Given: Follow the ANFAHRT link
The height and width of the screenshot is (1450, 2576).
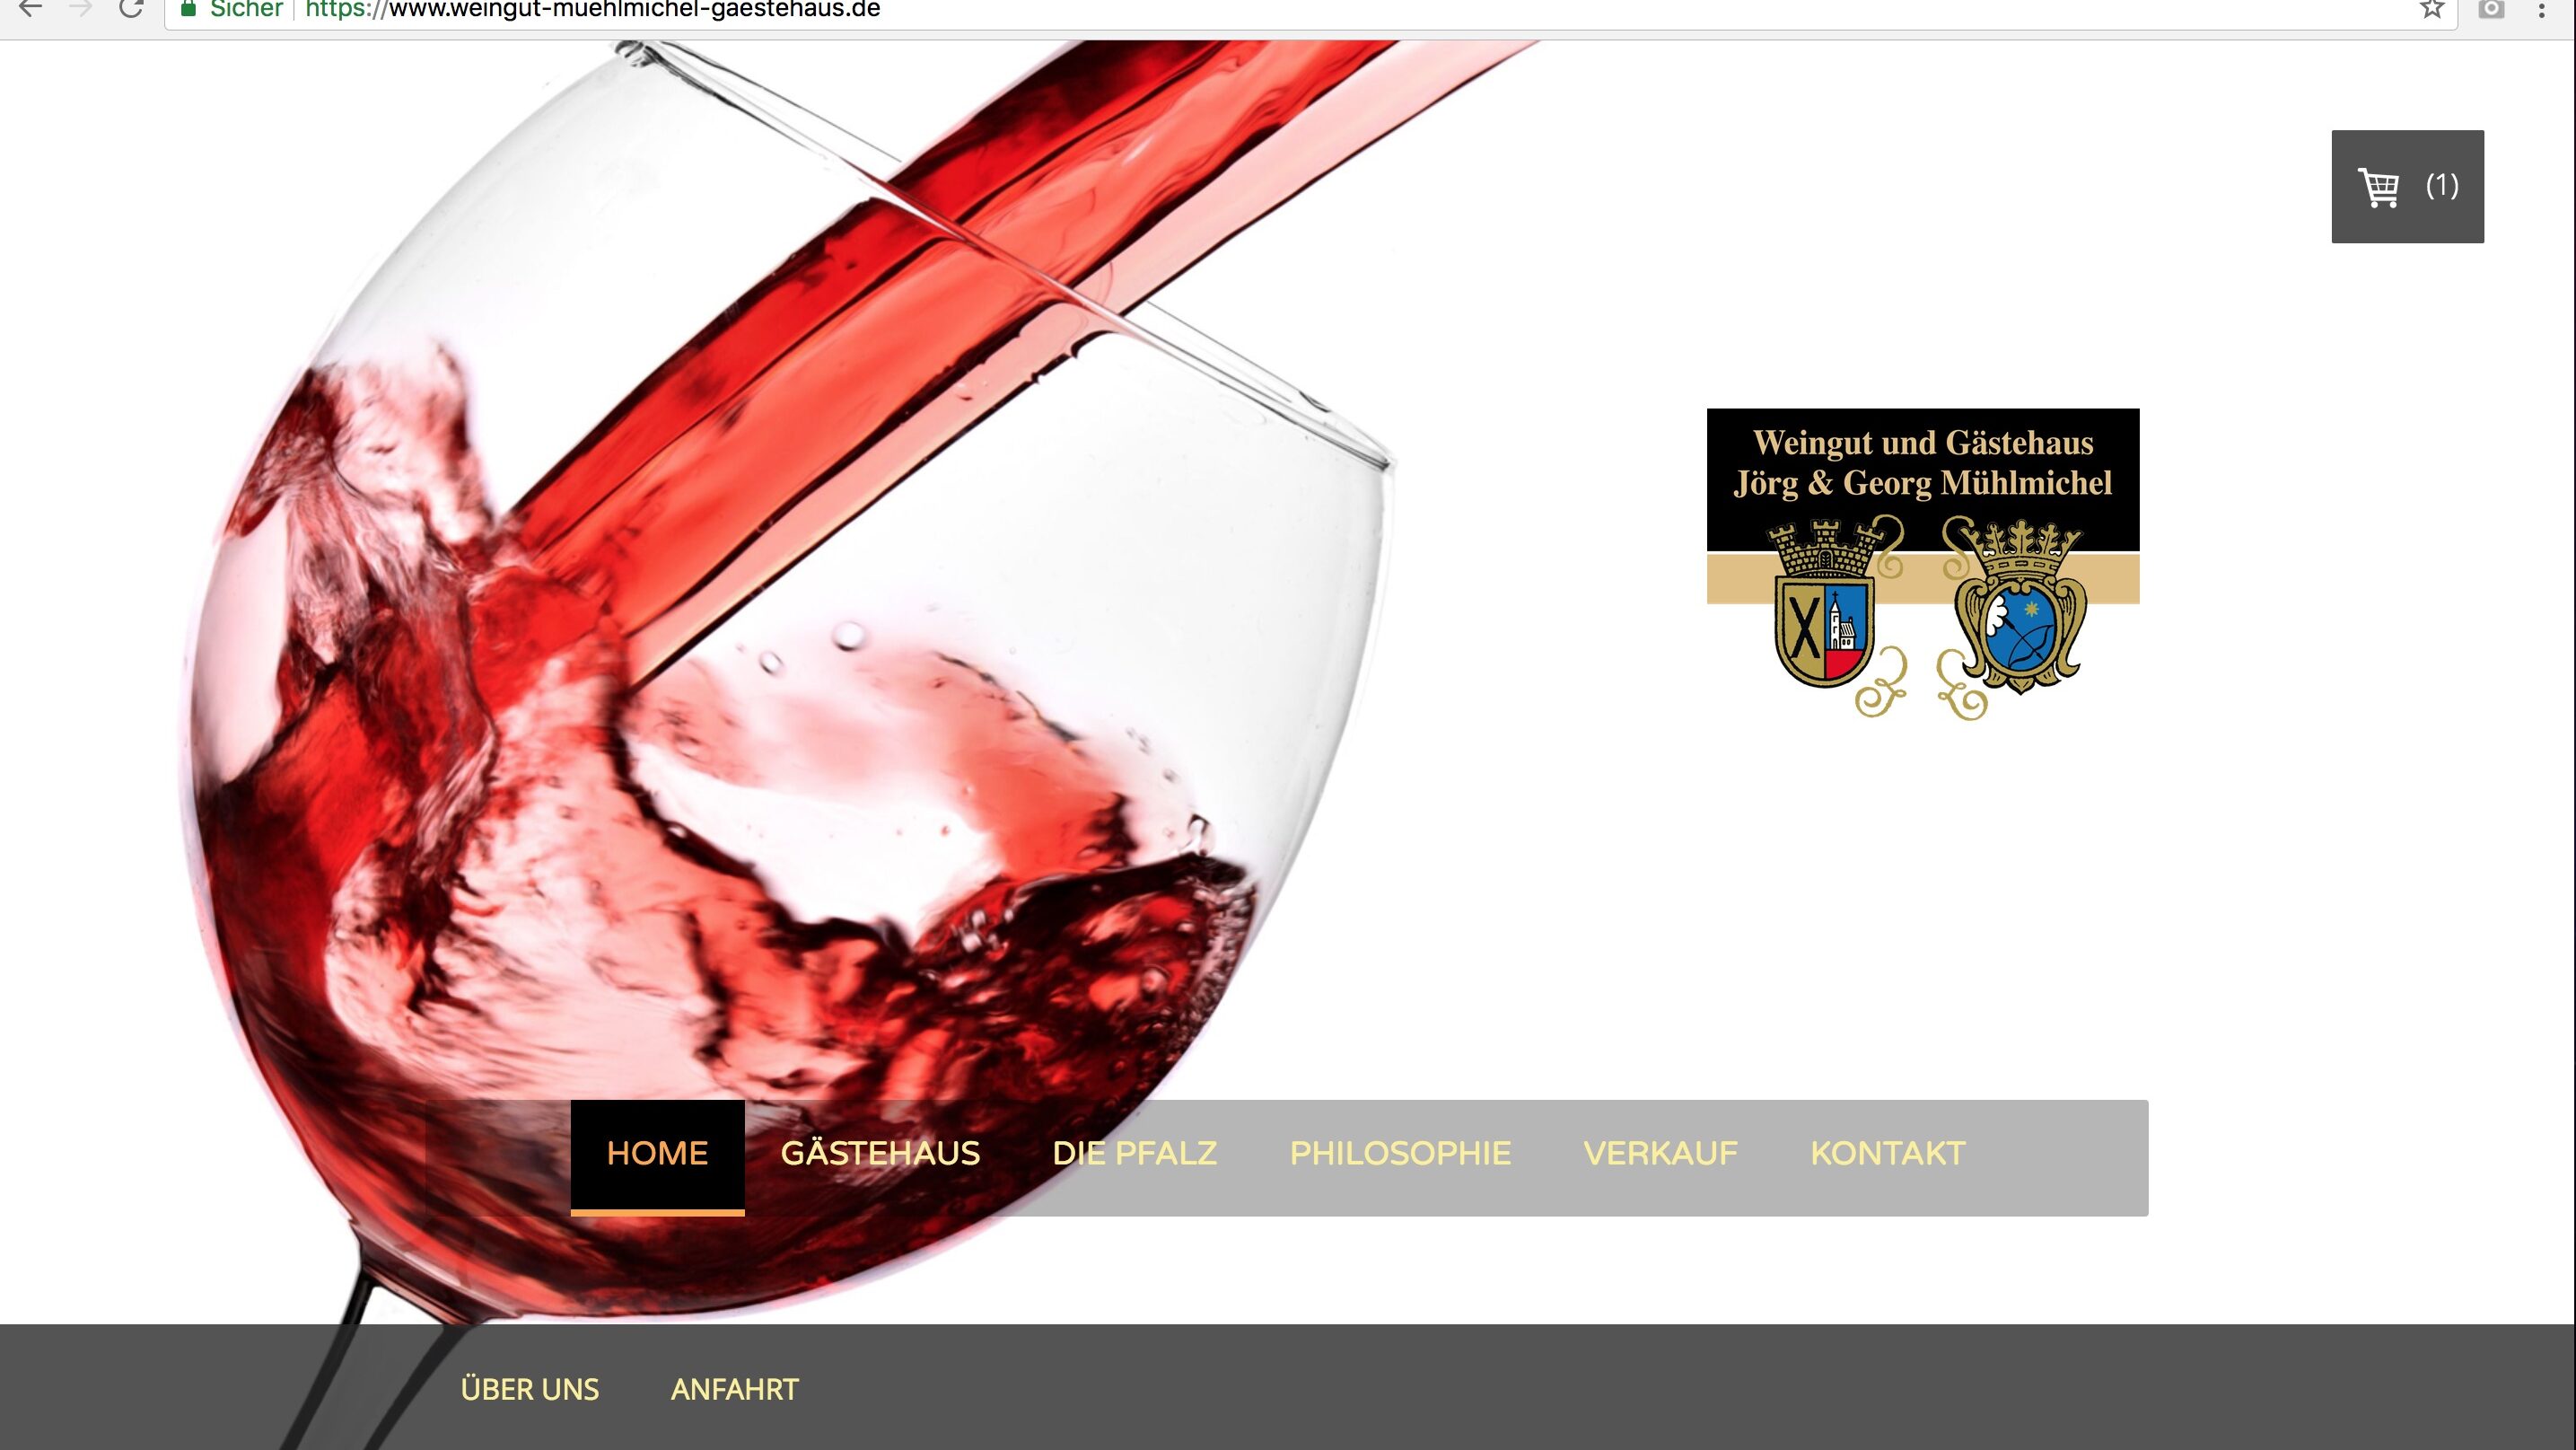Looking at the screenshot, I should tap(735, 1389).
